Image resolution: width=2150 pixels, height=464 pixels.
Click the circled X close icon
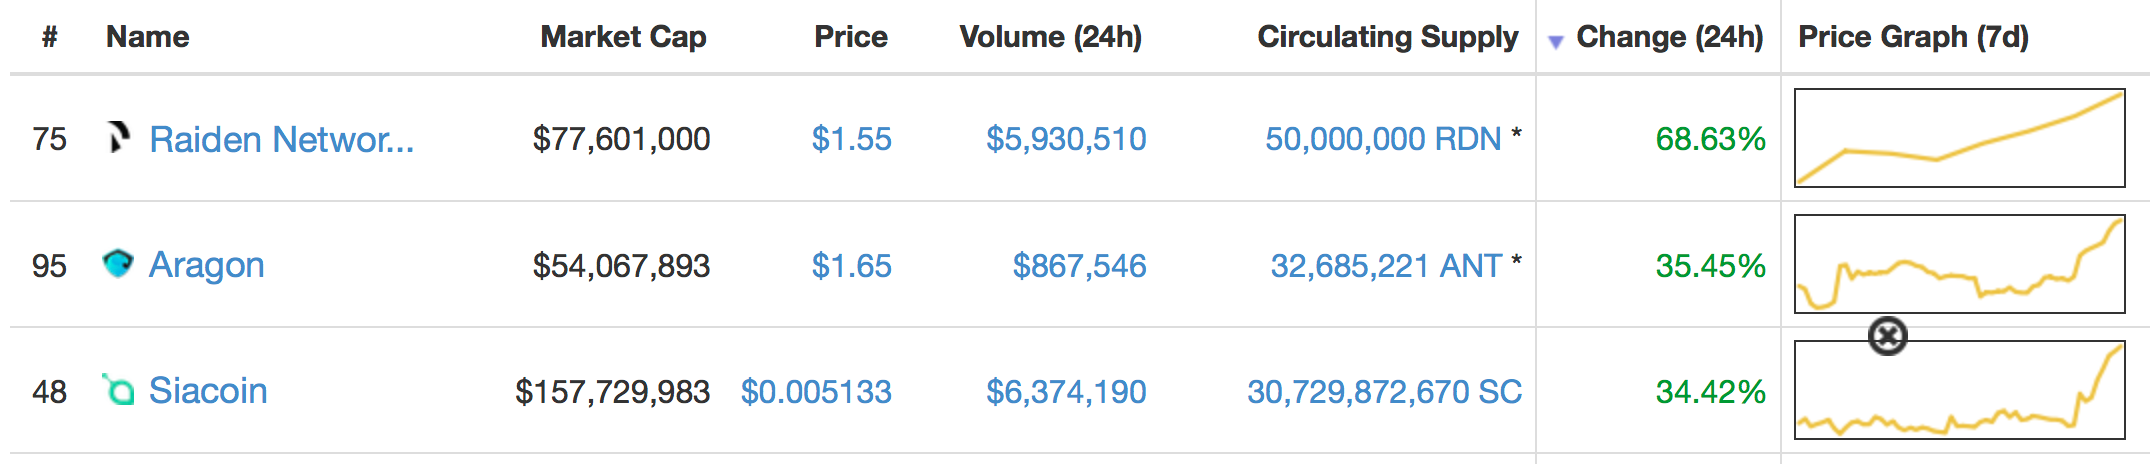(1888, 336)
